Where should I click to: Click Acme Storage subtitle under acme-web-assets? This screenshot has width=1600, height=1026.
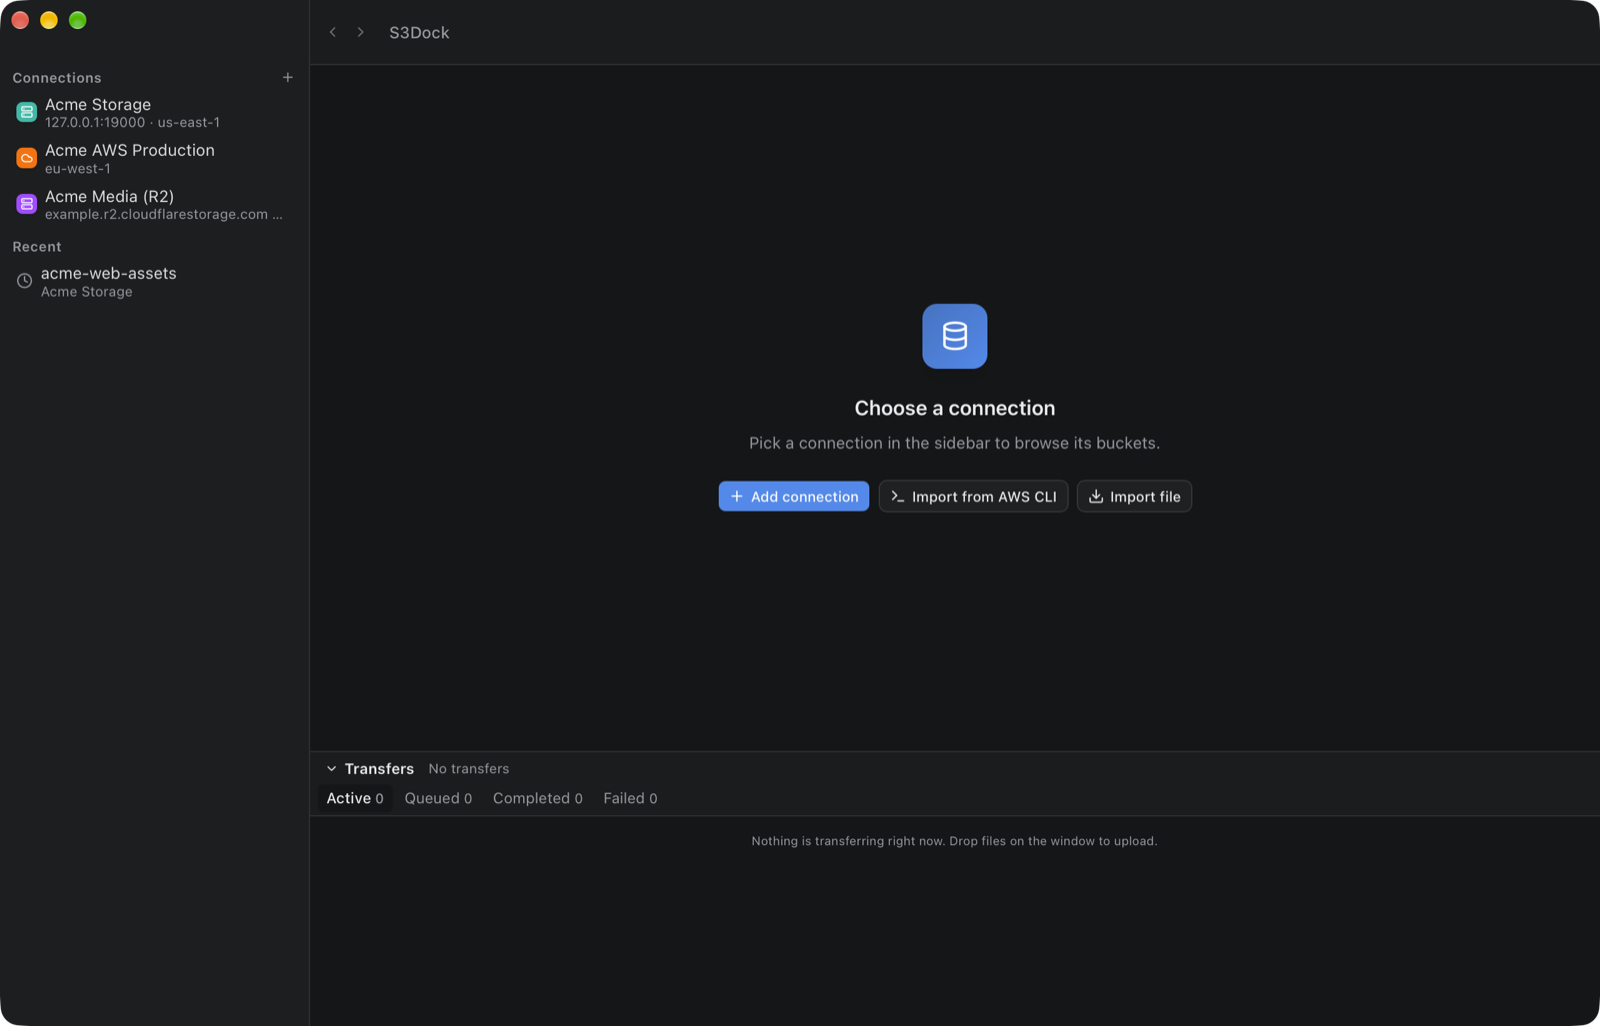point(87,292)
